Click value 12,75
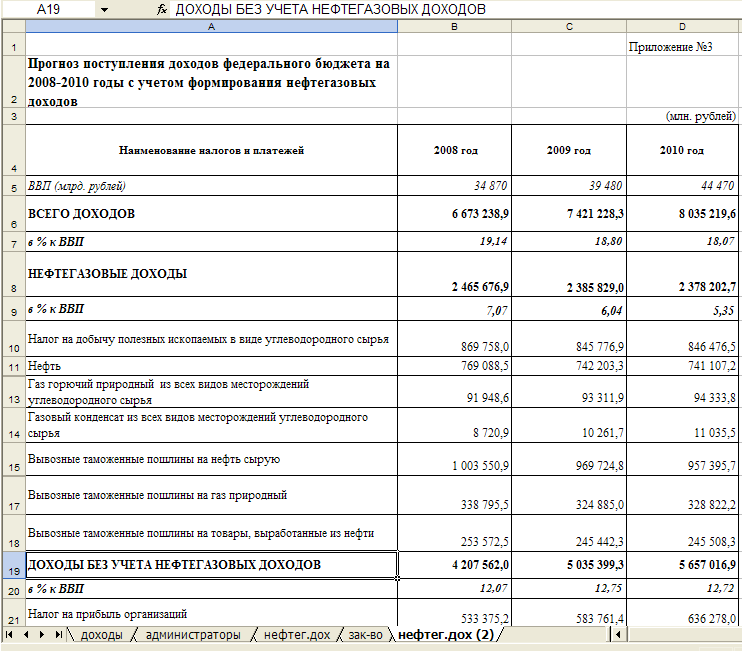This screenshot has height=651, width=742. (x=569, y=589)
